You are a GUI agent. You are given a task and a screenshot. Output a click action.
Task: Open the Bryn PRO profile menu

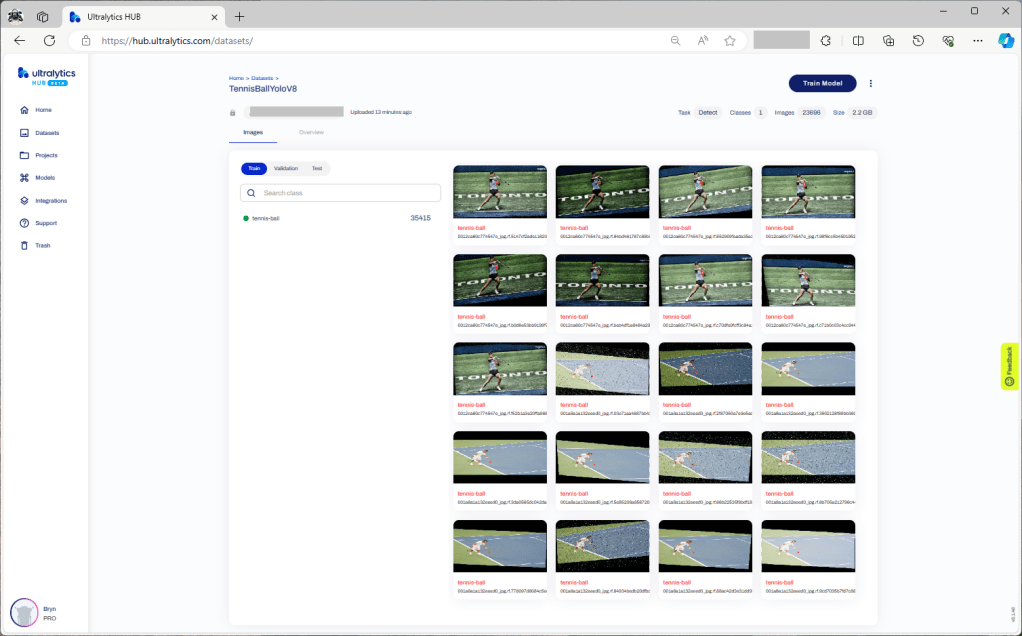click(x=24, y=612)
